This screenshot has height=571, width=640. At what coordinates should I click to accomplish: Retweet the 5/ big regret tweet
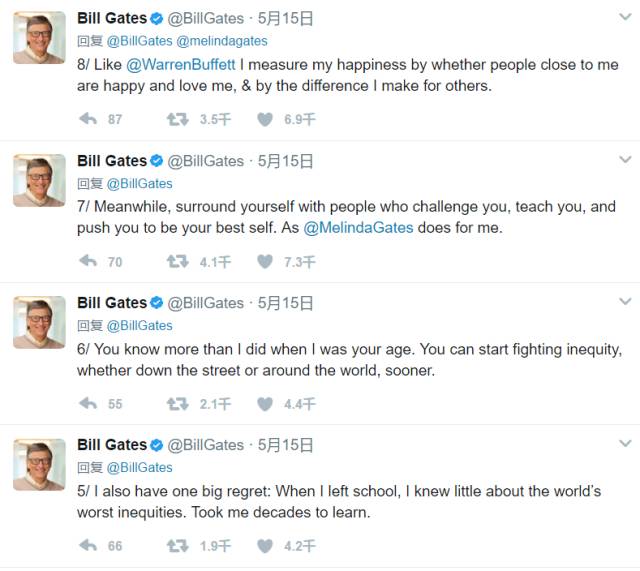click(177, 546)
